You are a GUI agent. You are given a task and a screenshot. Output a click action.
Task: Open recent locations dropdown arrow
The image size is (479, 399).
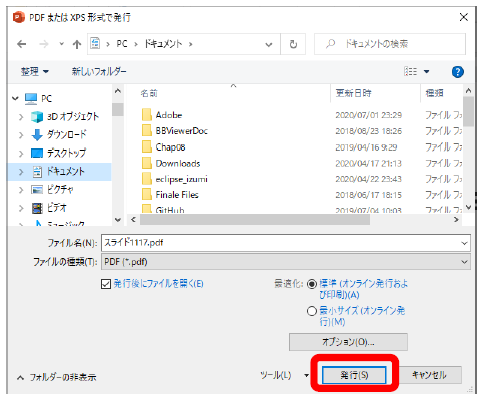[61, 44]
